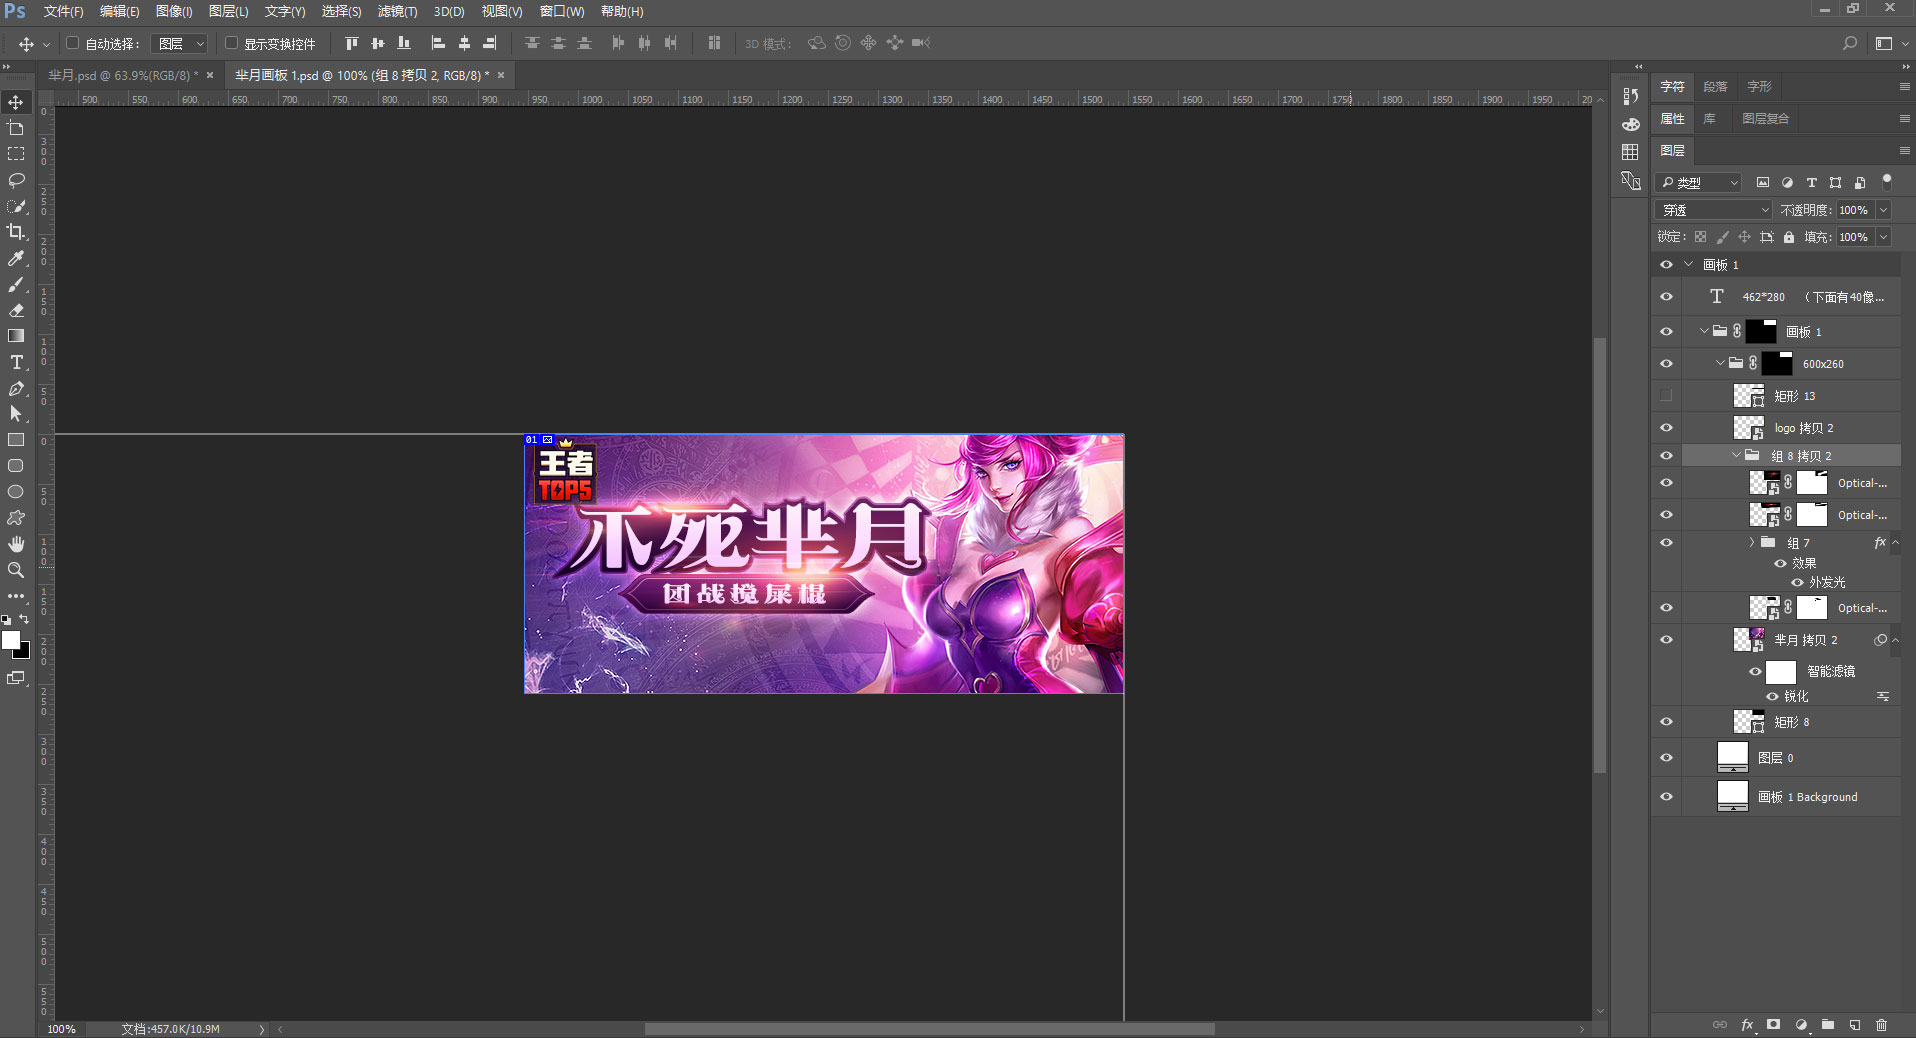Collapse the 组 8 拷贝 2 group
Screen dimensions: 1916x1038
pyautogui.click(x=1736, y=455)
